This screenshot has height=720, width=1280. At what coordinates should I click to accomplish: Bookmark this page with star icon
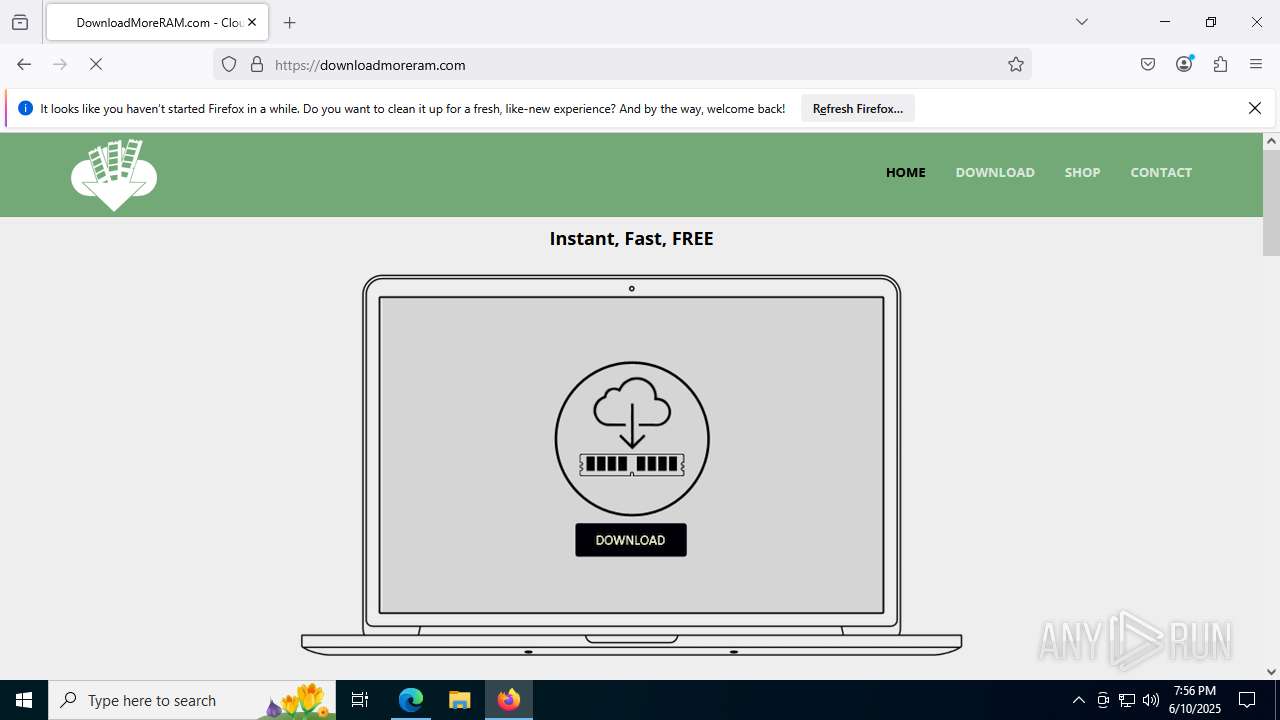[x=1016, y=64]
